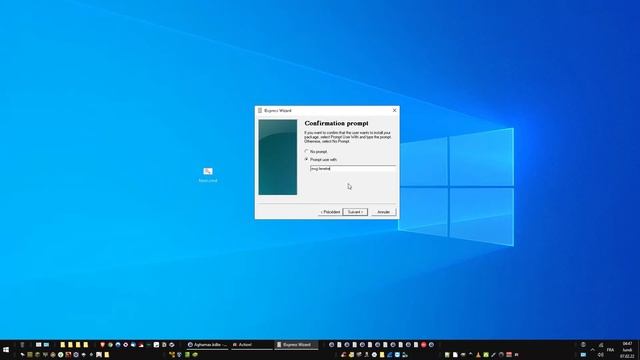Open the volume speaker tray icon
This screenshot has height=360, width=640.
pos(601,355)
